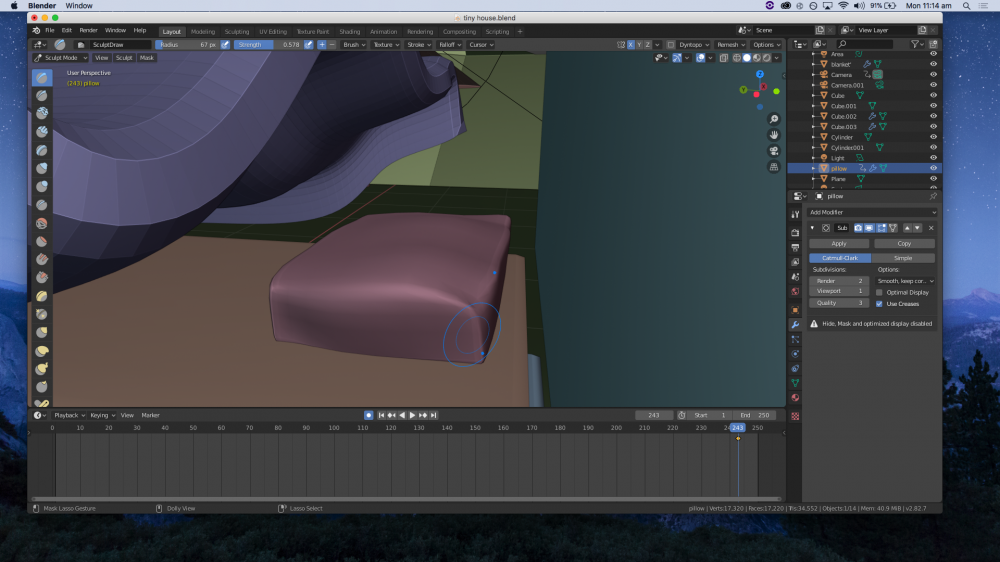The image size is (1000, 562).
Task: Move Subdivision modifier down with arrow
Action: (918, 228)
